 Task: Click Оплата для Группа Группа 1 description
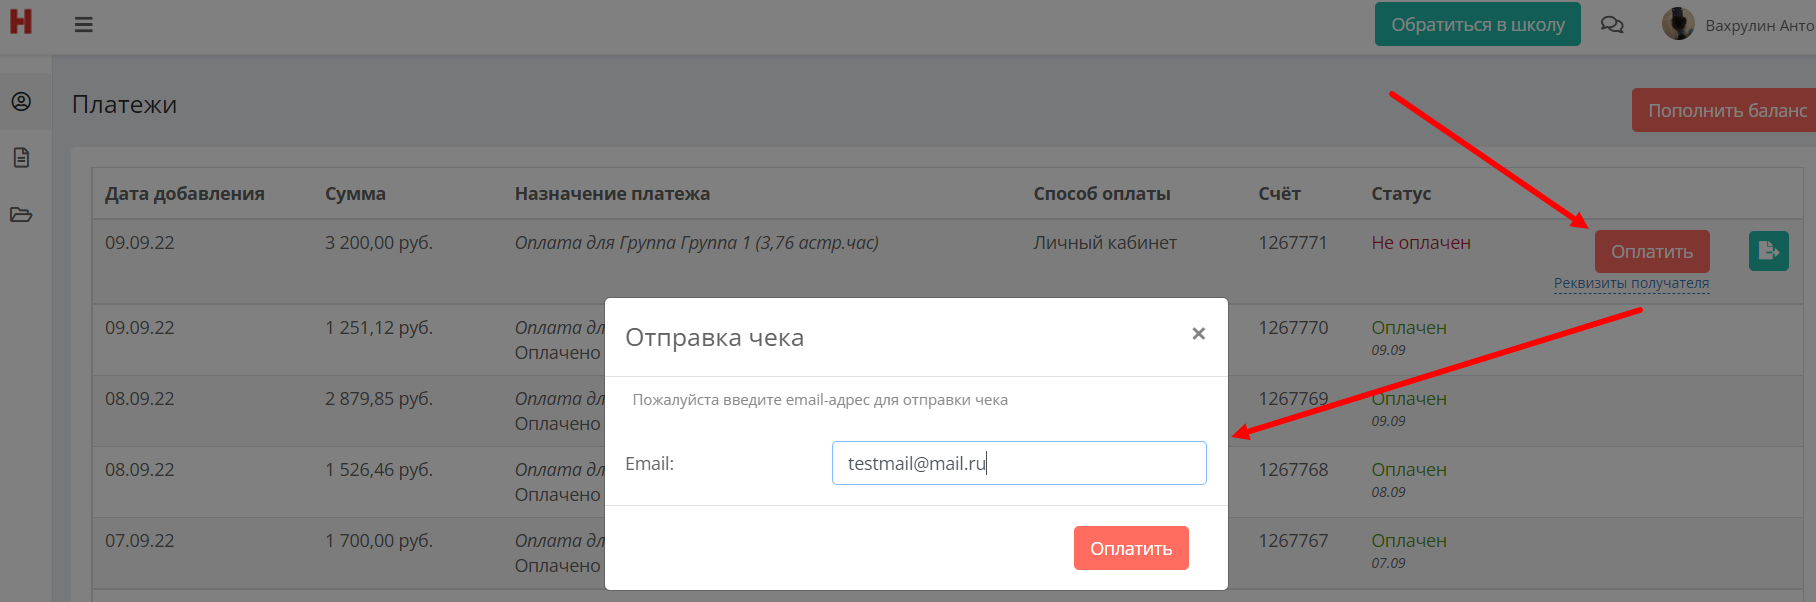697,242
